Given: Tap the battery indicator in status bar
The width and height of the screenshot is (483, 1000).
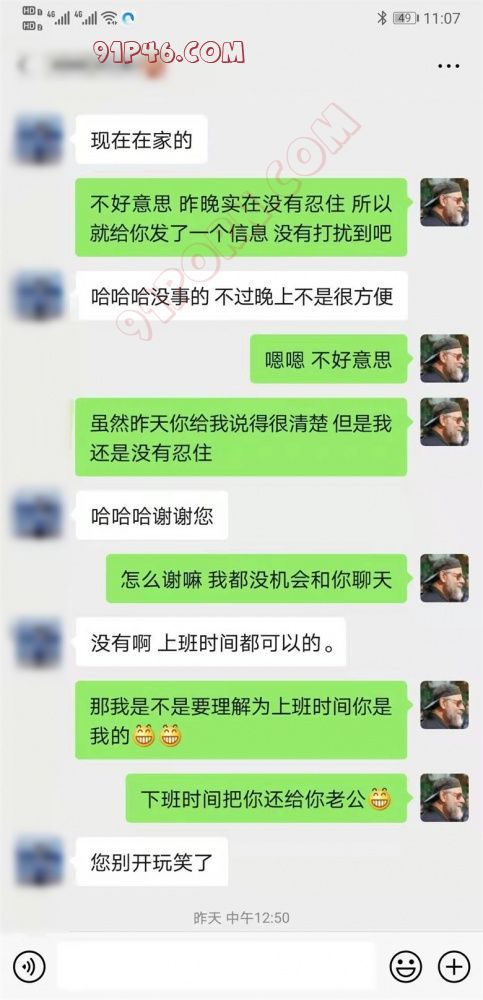Looking at the screenshot, I should click(406, 18).
